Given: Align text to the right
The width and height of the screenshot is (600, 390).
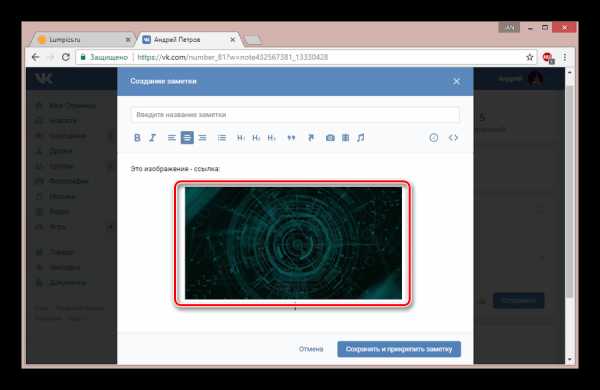Looking at the screenshot, I should (202, 138).
